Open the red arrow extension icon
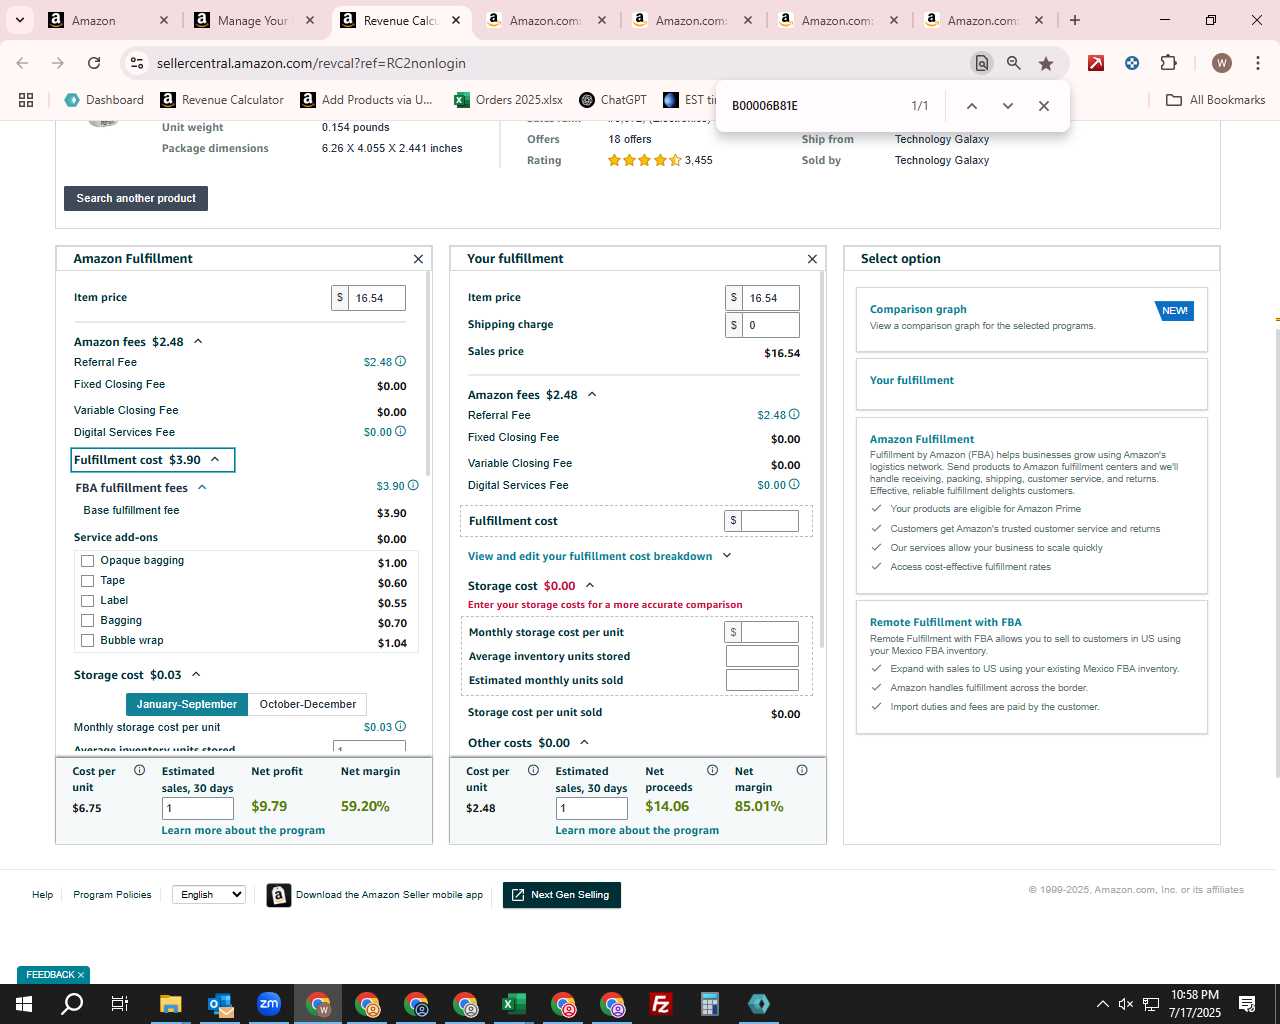The width and height of the screenshot is (1280, 1024). pos(1096,63)
